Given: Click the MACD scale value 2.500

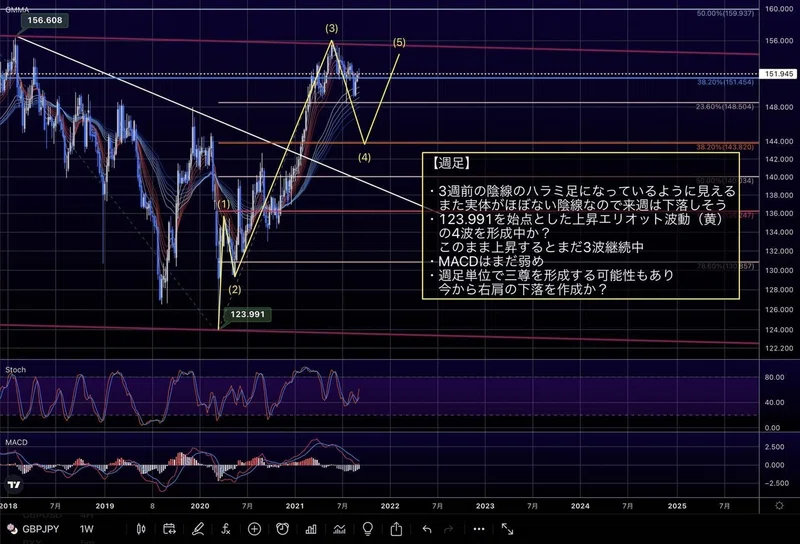Looking at the screenshot, I should [x=774, y=447].
